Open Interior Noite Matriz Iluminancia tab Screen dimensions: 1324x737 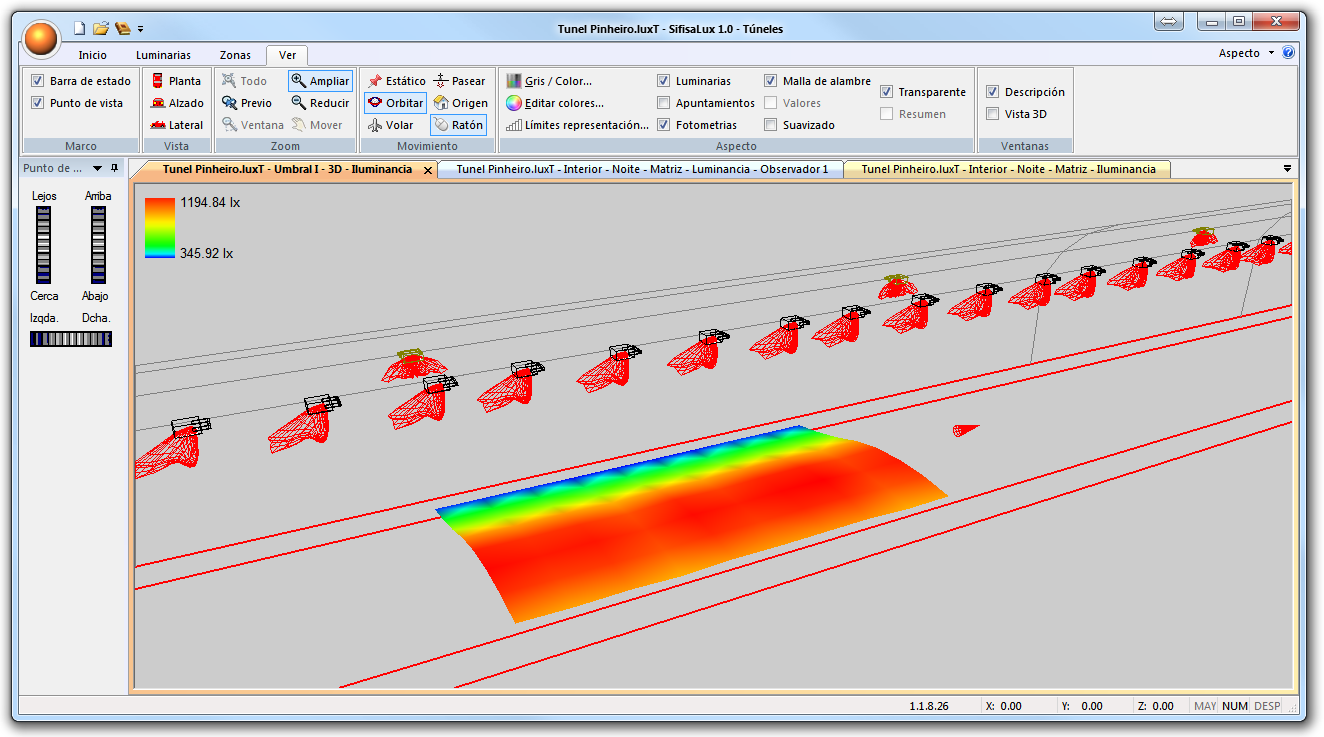click(x=1008, y=170)
